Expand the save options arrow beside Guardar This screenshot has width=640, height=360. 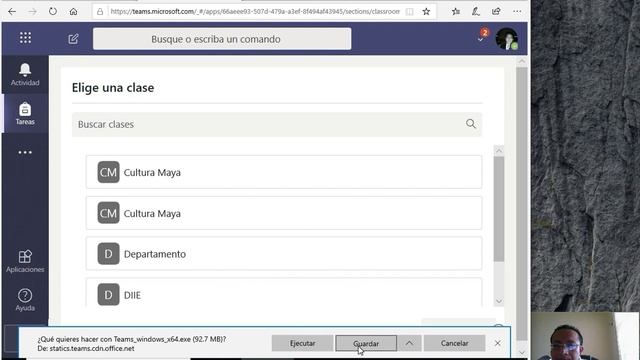click(409, 343)
